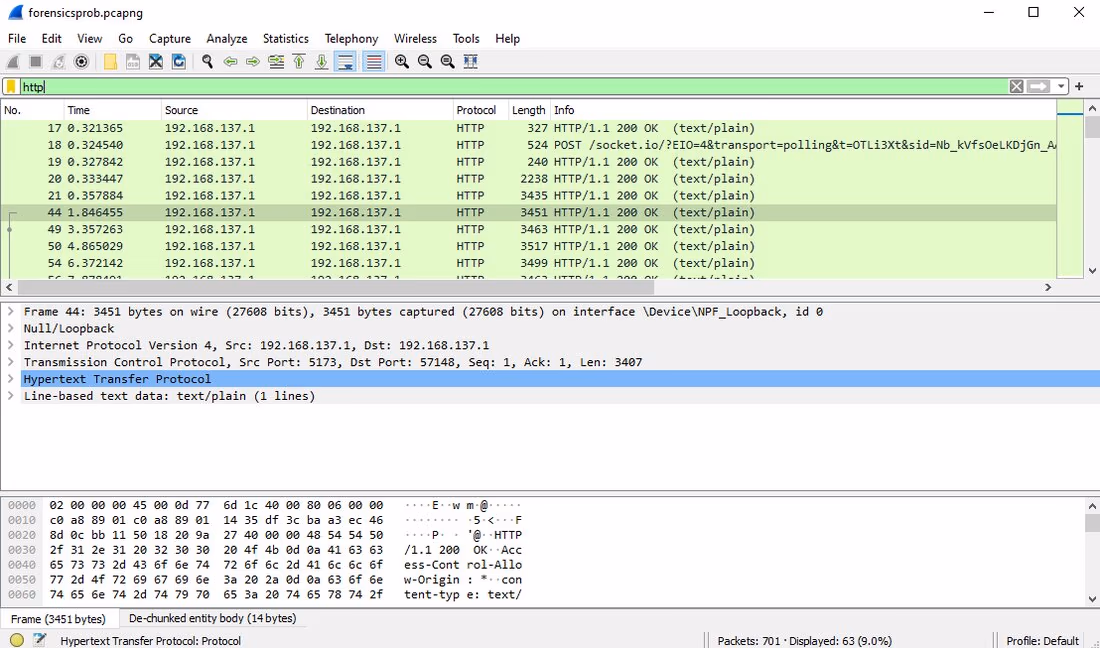Click Profile: Default in status bar
This screenshot has height=648, width=1100.
click(x=1042, y=640)
